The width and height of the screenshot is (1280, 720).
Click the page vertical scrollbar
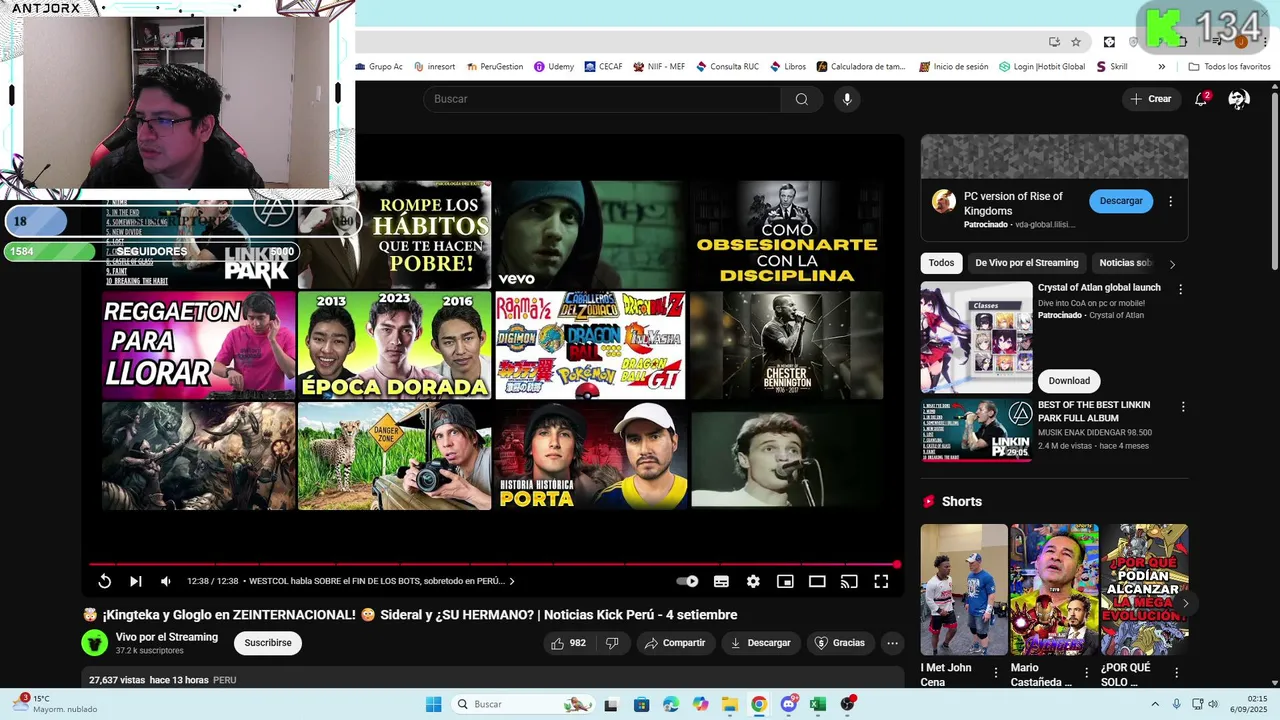(1274, 180)
